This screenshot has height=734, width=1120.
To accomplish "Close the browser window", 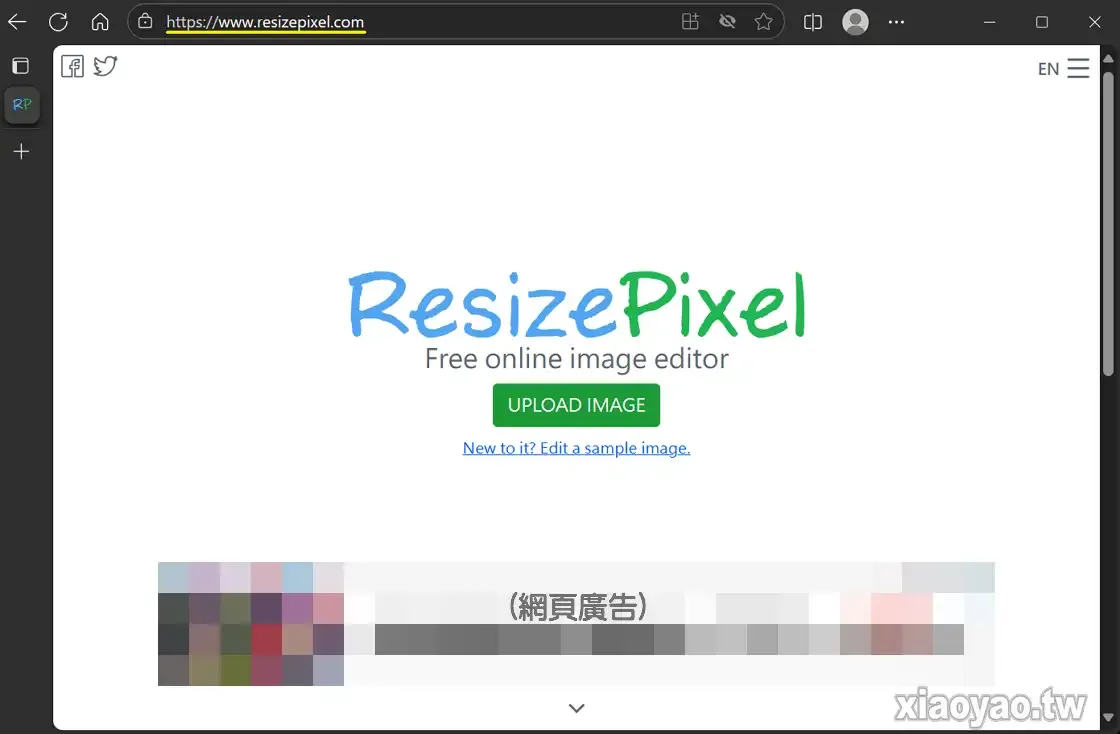I will 1094,22.
